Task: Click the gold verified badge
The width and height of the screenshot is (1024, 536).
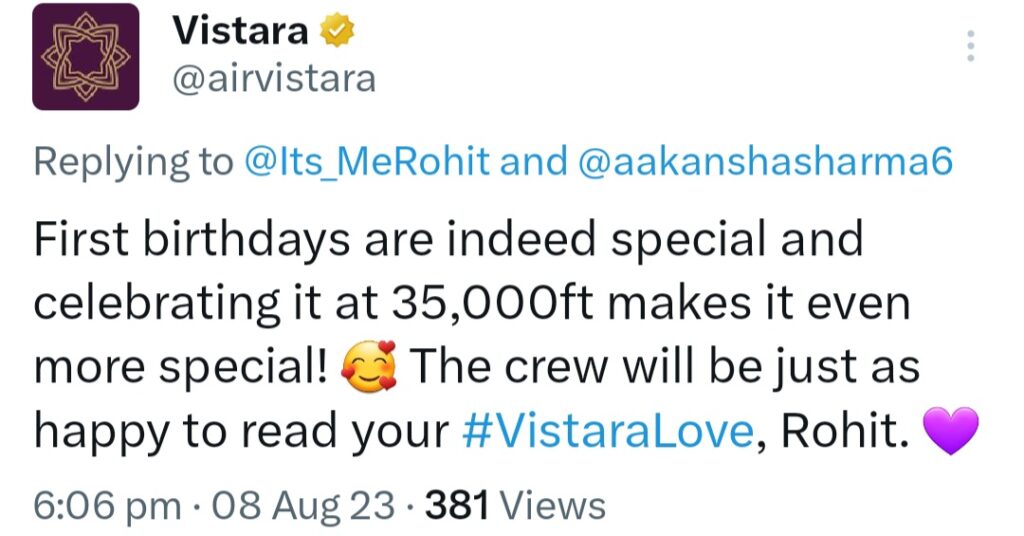Action: tap(337, 31)
